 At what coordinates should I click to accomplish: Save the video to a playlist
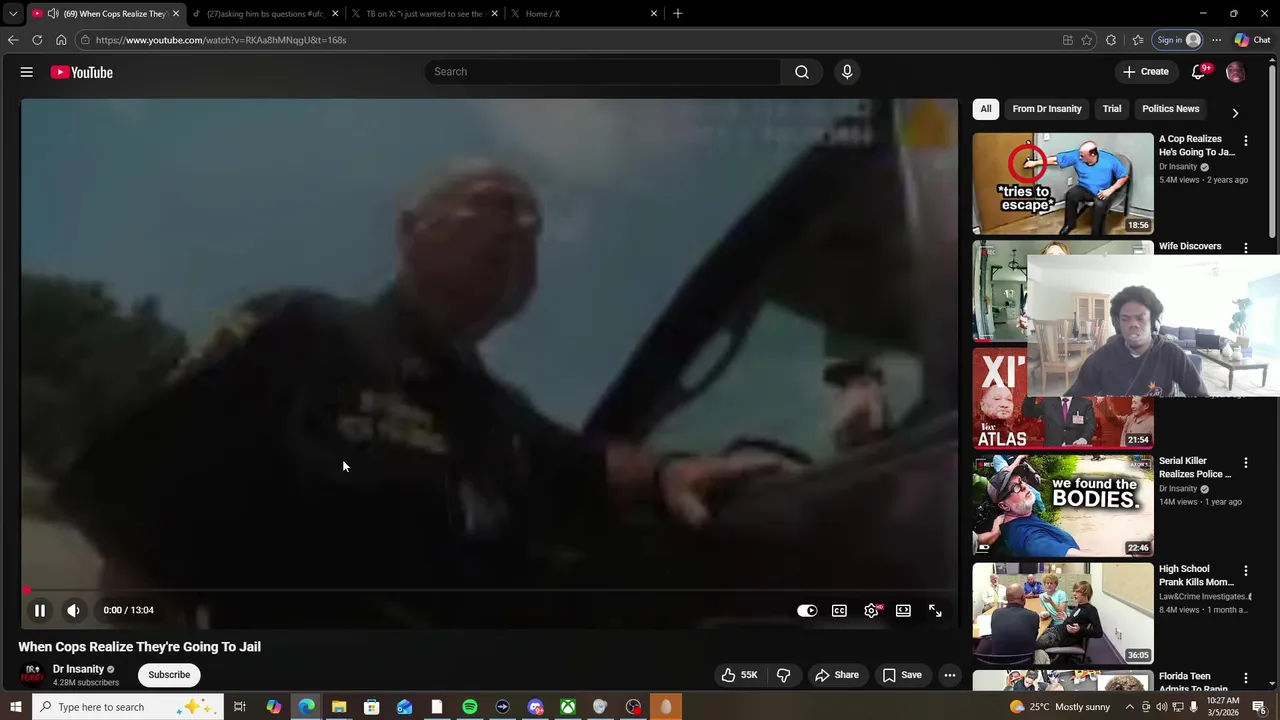coord(902,675)
